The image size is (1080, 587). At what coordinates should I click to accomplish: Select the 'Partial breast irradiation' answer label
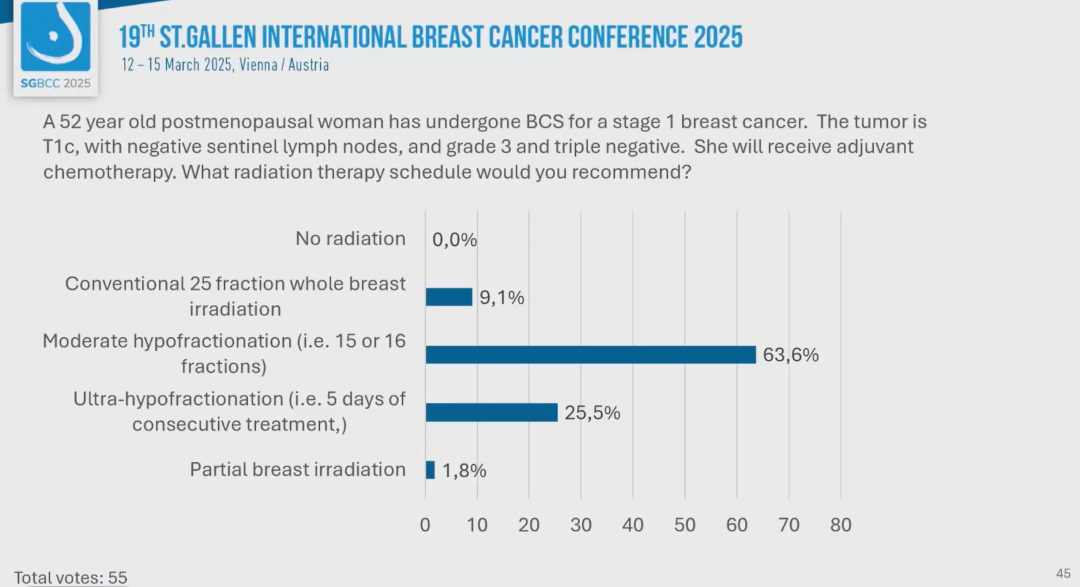pos(298,470)
